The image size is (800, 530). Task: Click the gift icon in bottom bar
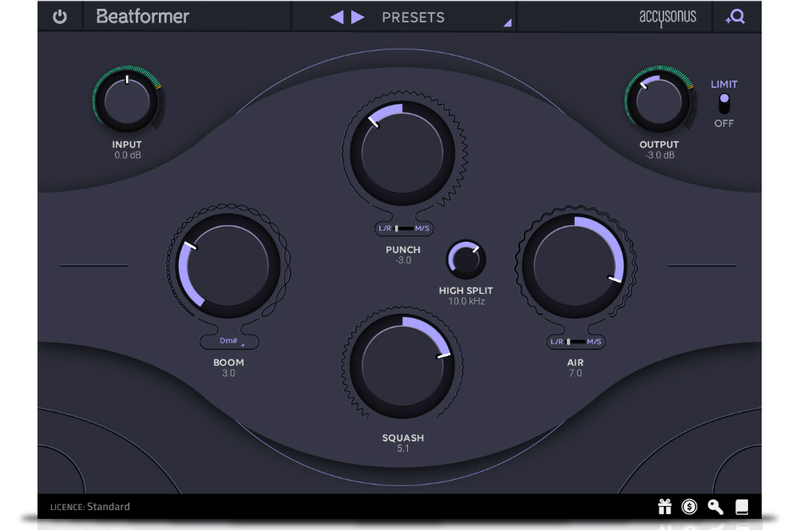point(664,507)
